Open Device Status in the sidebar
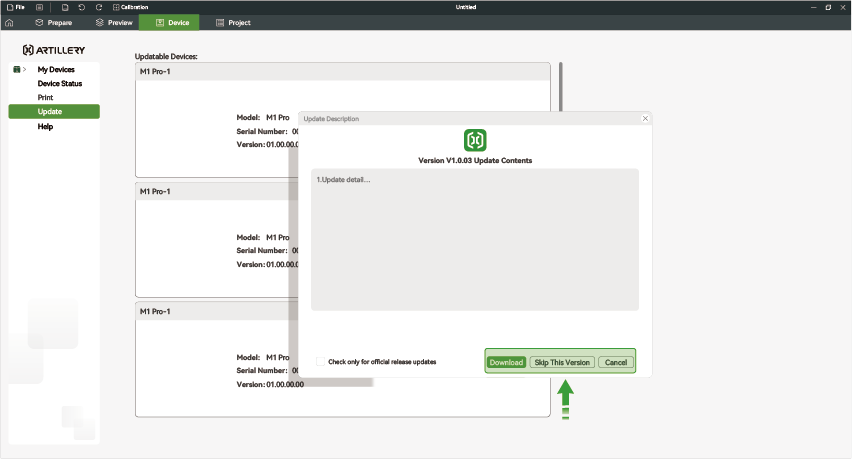The width and height of the screenshot is (852, 459). (60, 84)
